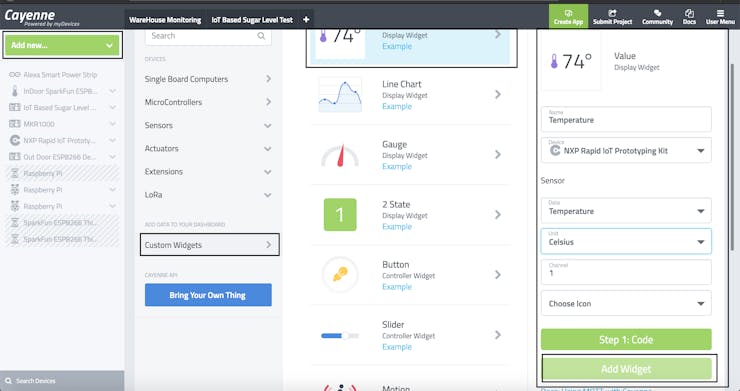Expand the Out Door ESP8266 De... device

click(112, 157)
